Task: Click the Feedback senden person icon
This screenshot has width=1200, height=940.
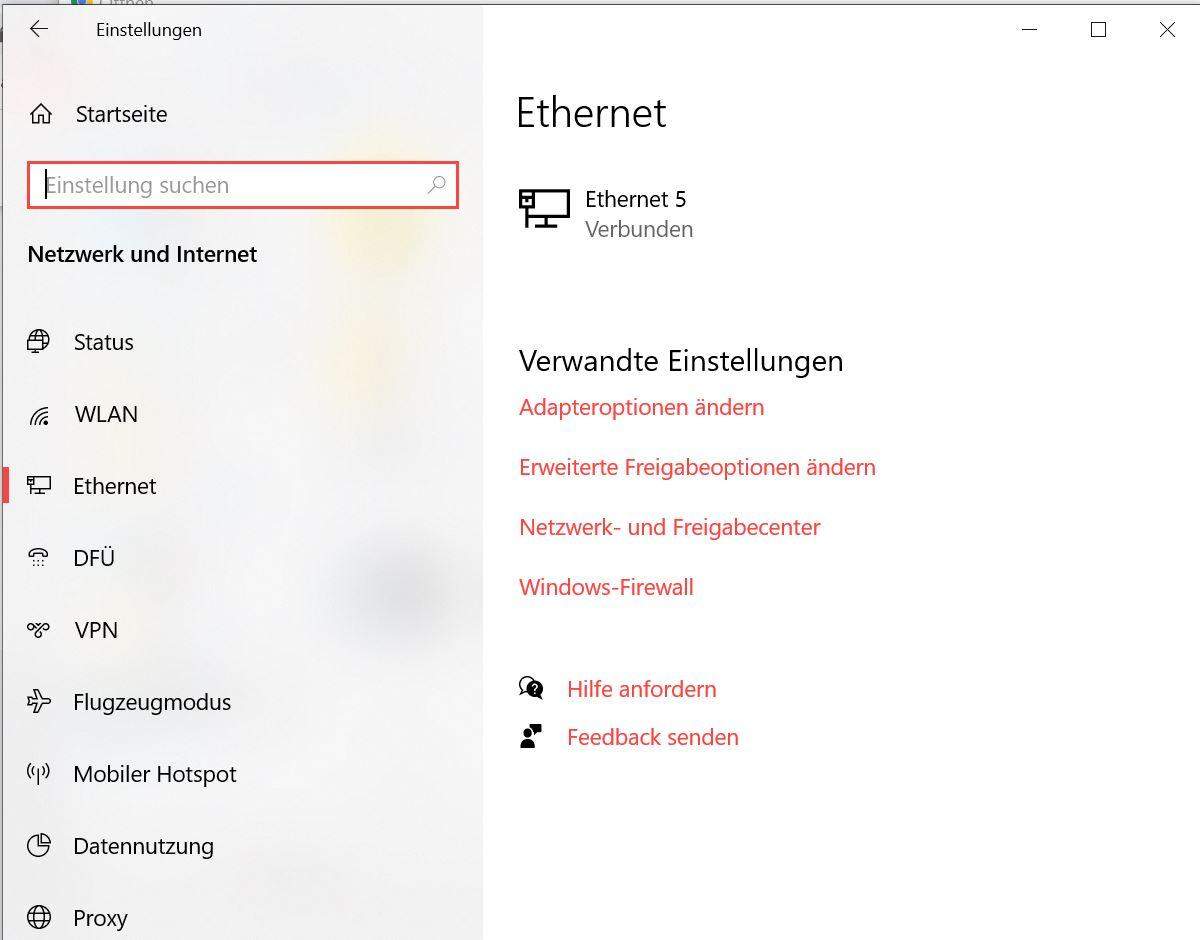Action: coord(531,736)
